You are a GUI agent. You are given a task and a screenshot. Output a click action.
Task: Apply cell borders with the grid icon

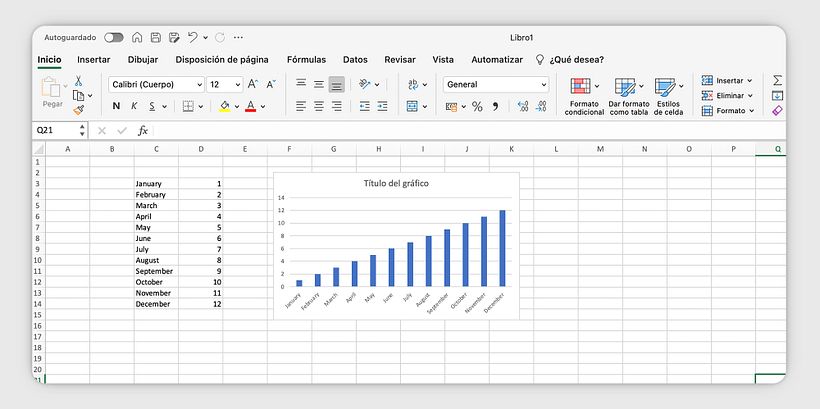click(188, 106)
